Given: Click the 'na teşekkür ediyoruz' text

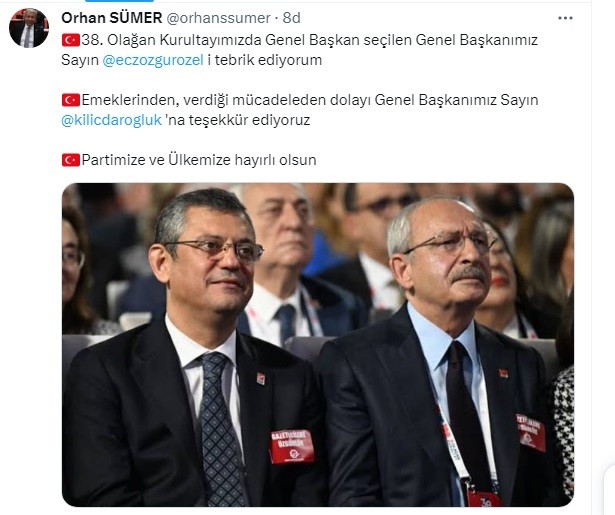Looking at the screenshot, I should tap(237, 120).
